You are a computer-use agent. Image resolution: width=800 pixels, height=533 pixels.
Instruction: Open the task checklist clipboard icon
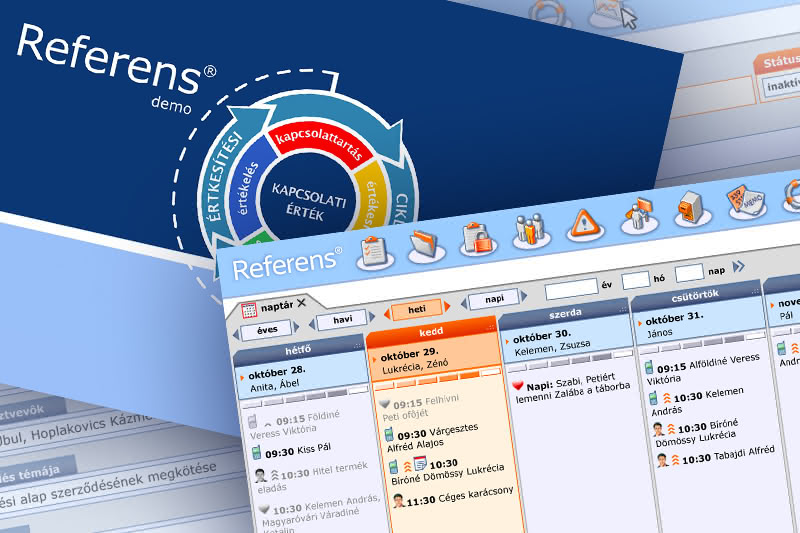pyautogui.click(x=373, y=249)
